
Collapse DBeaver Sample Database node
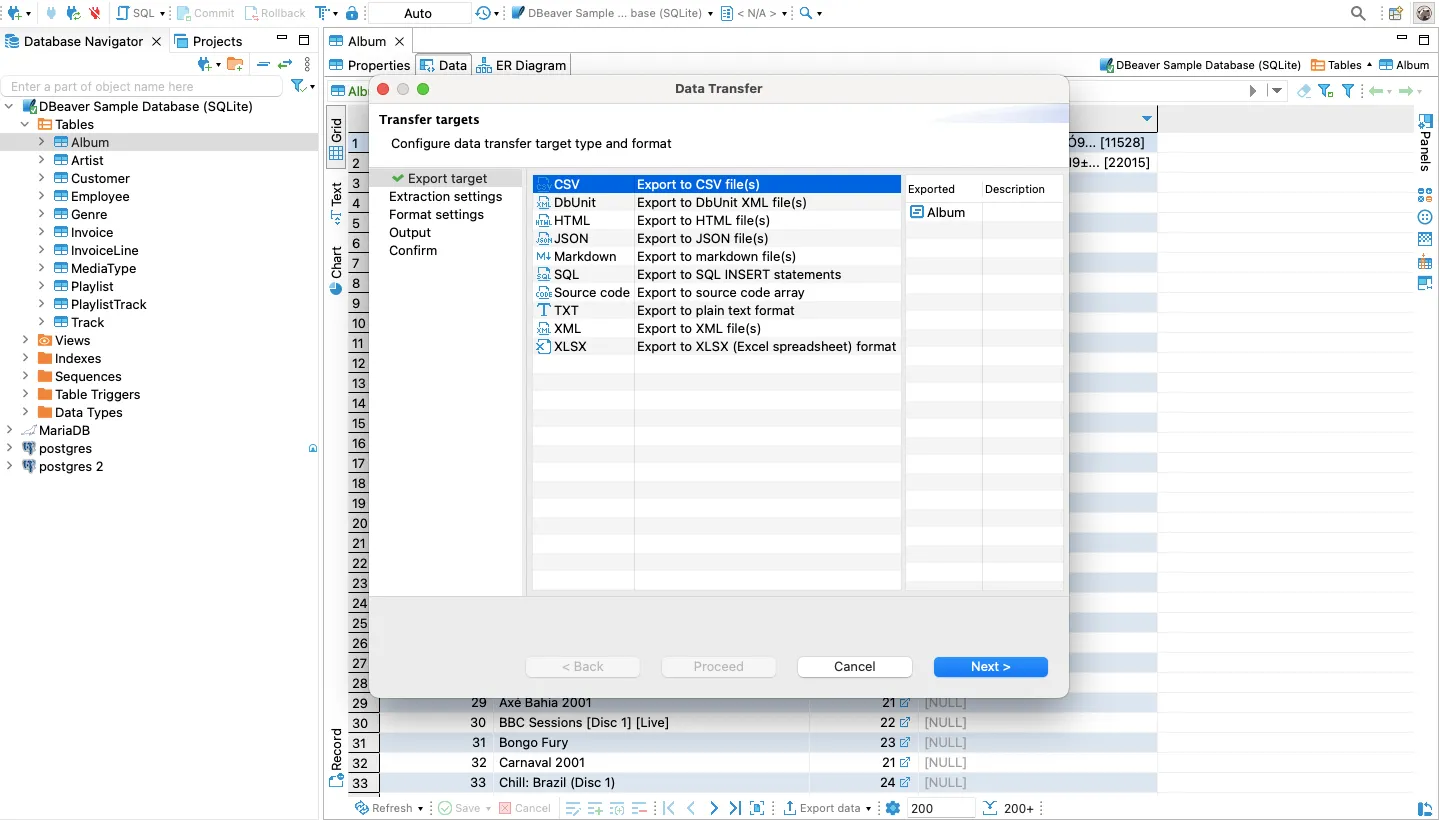pyautogui.click(x=9, y=106)
